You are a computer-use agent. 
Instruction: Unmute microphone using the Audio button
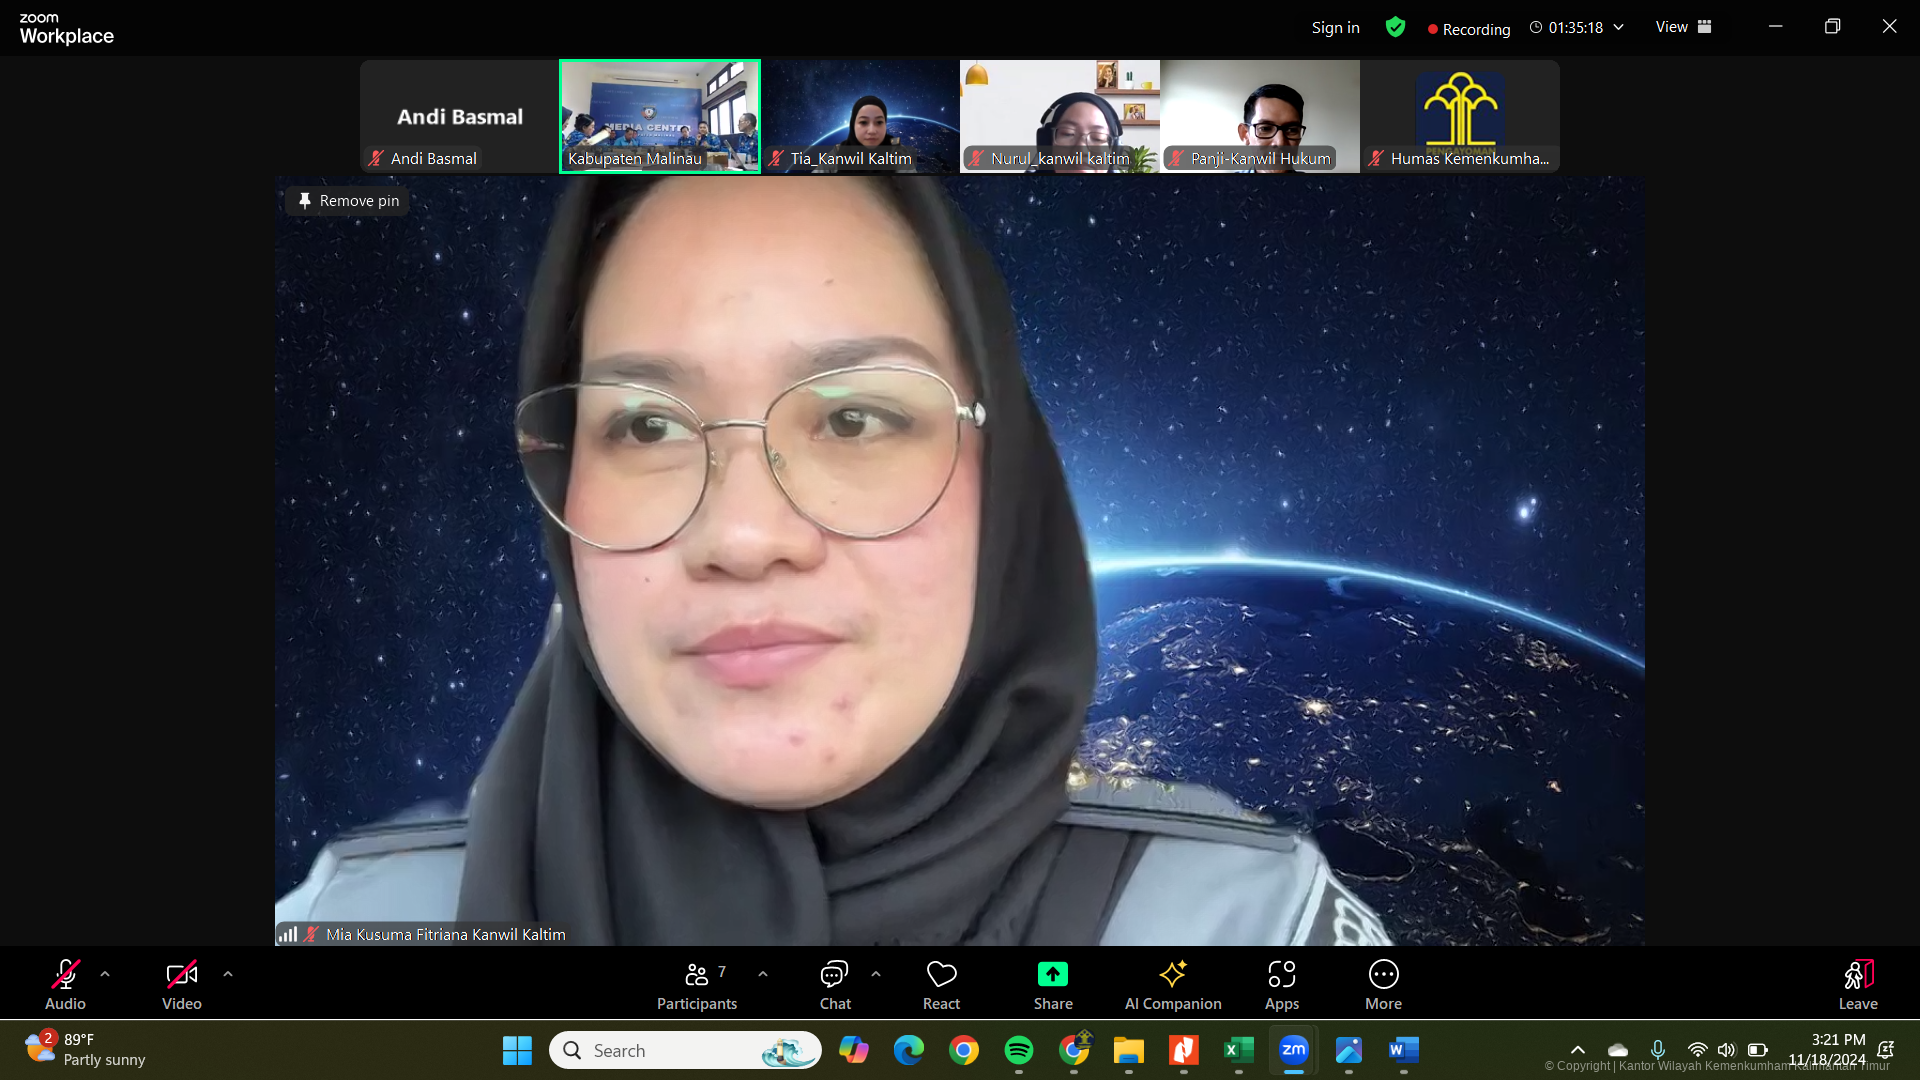pyautogui.click(x=65, y=984)
